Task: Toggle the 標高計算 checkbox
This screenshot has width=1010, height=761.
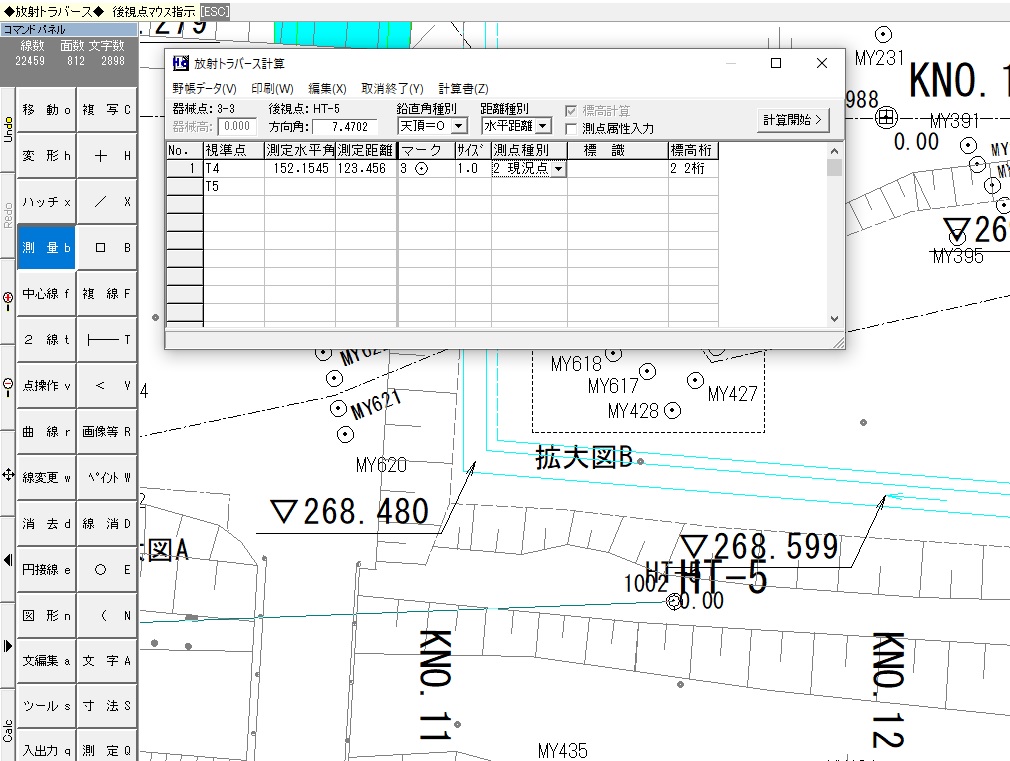Action: [572, 111]
